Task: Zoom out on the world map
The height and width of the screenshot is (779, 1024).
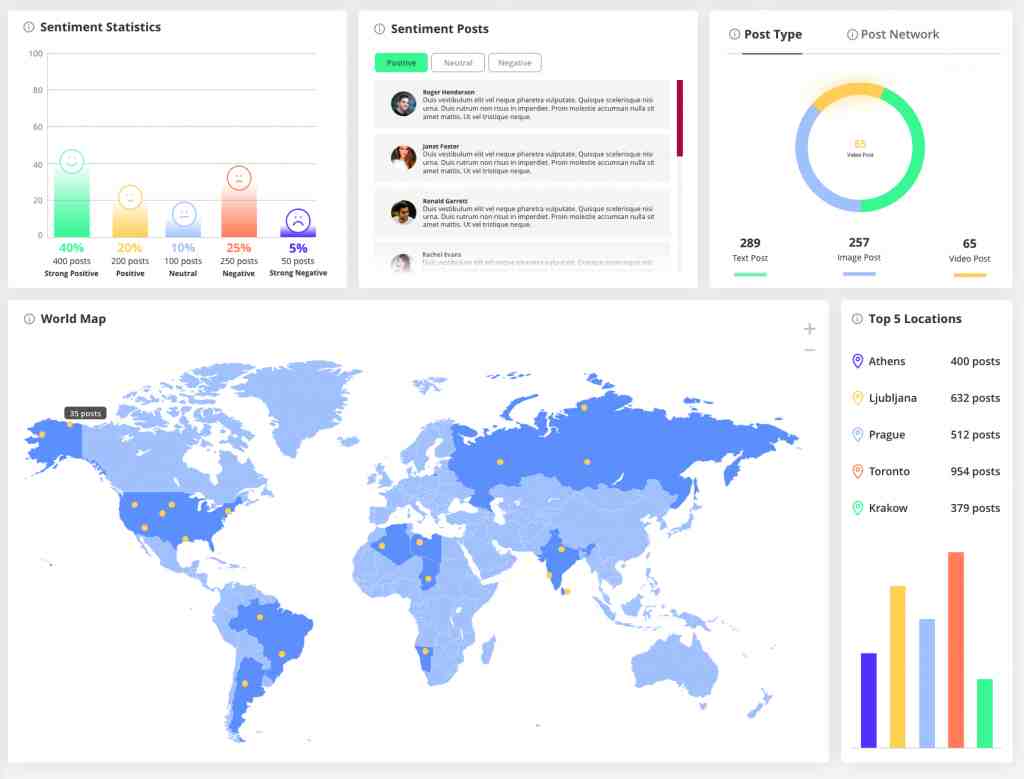Action: pyautogui.click(x=808, y=350)
